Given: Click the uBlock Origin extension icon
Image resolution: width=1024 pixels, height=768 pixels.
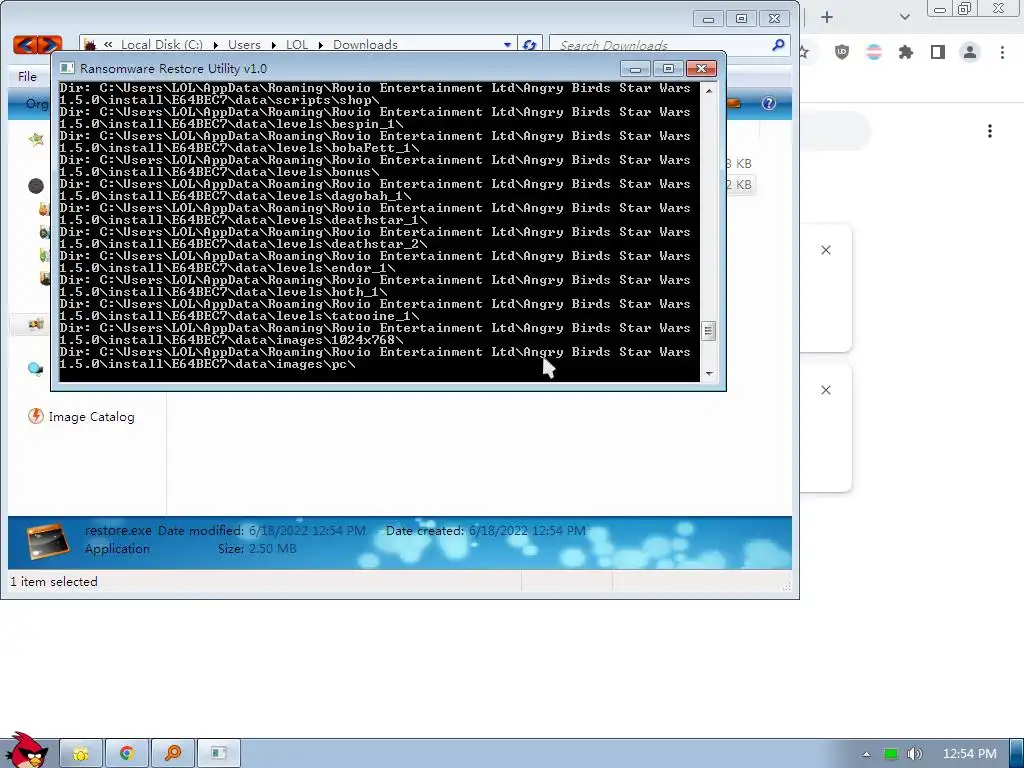Looking at the screenshot, I should point(842,52).
